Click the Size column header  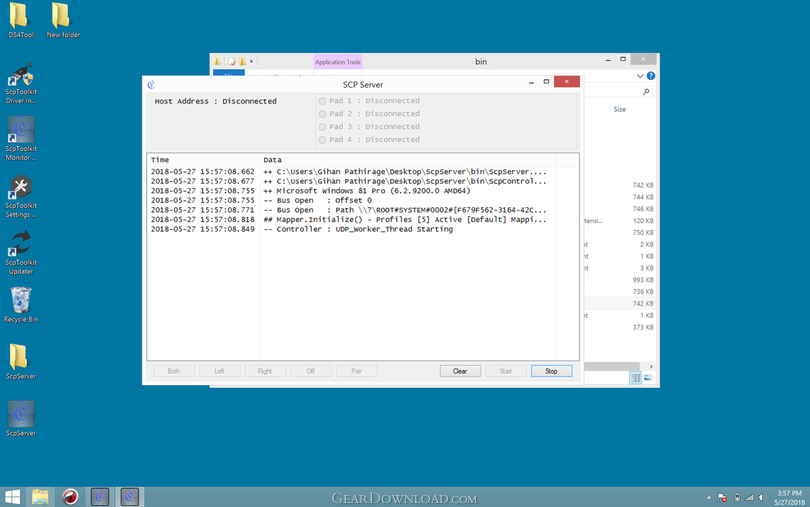[x=619, y=110]
